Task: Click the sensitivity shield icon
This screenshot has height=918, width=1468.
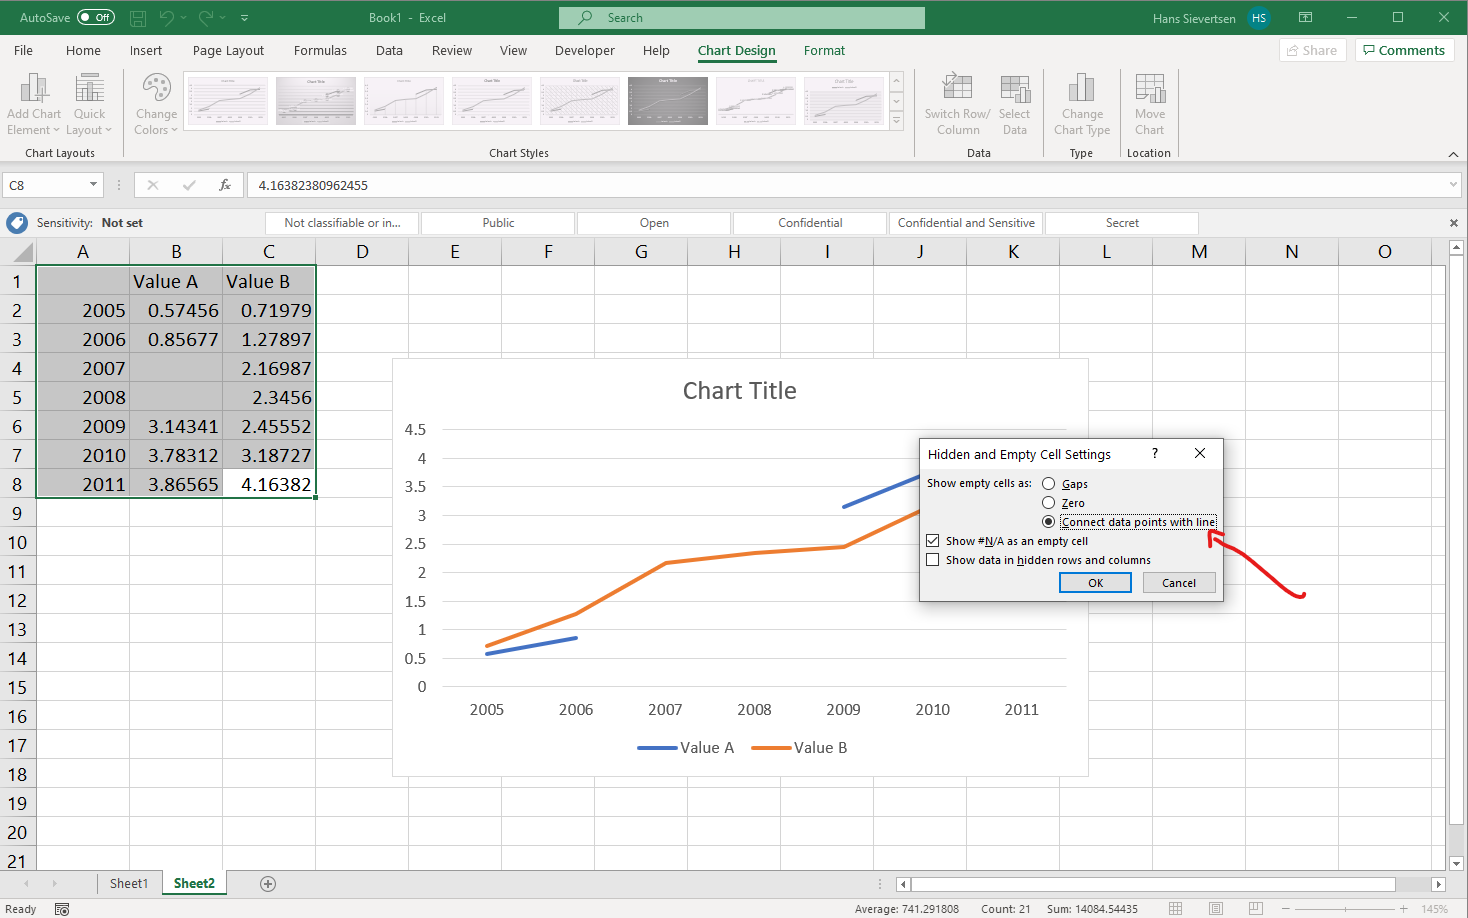Action: click(16, 223)
